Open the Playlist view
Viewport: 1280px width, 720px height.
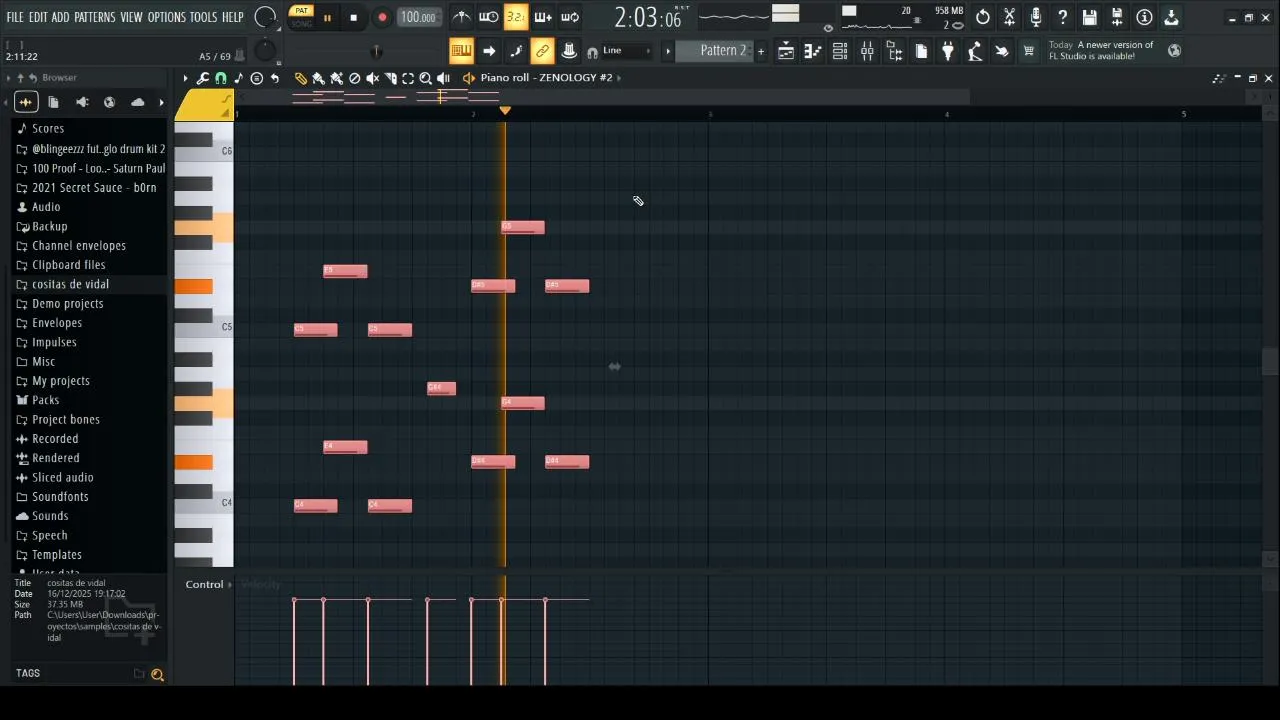[x=786, y=51]
